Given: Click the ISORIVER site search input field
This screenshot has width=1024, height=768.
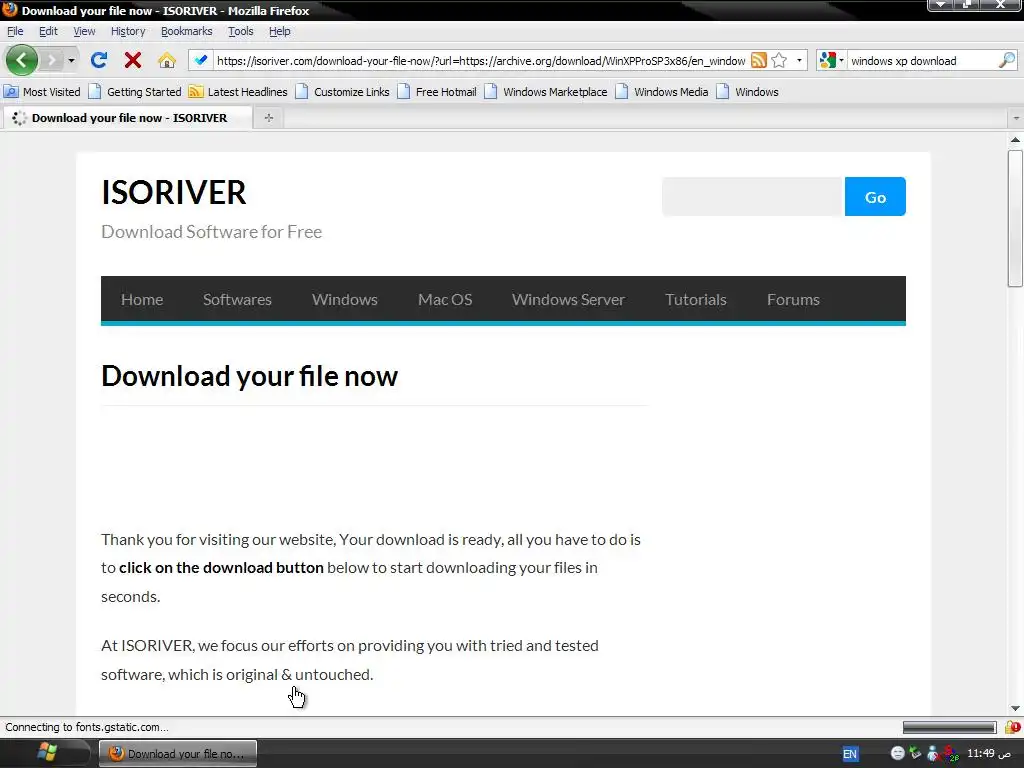Looking at the screenshot, I should coord(753,197).
